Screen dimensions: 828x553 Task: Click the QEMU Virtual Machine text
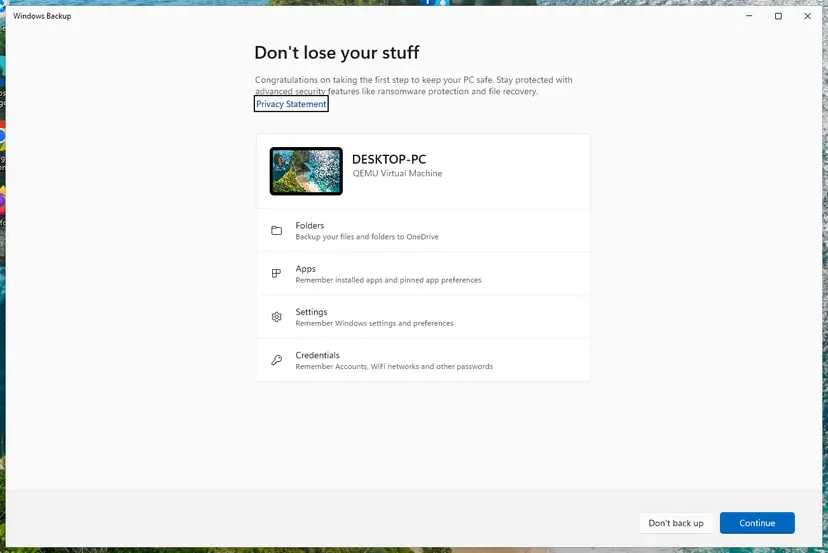pos(397,173)
